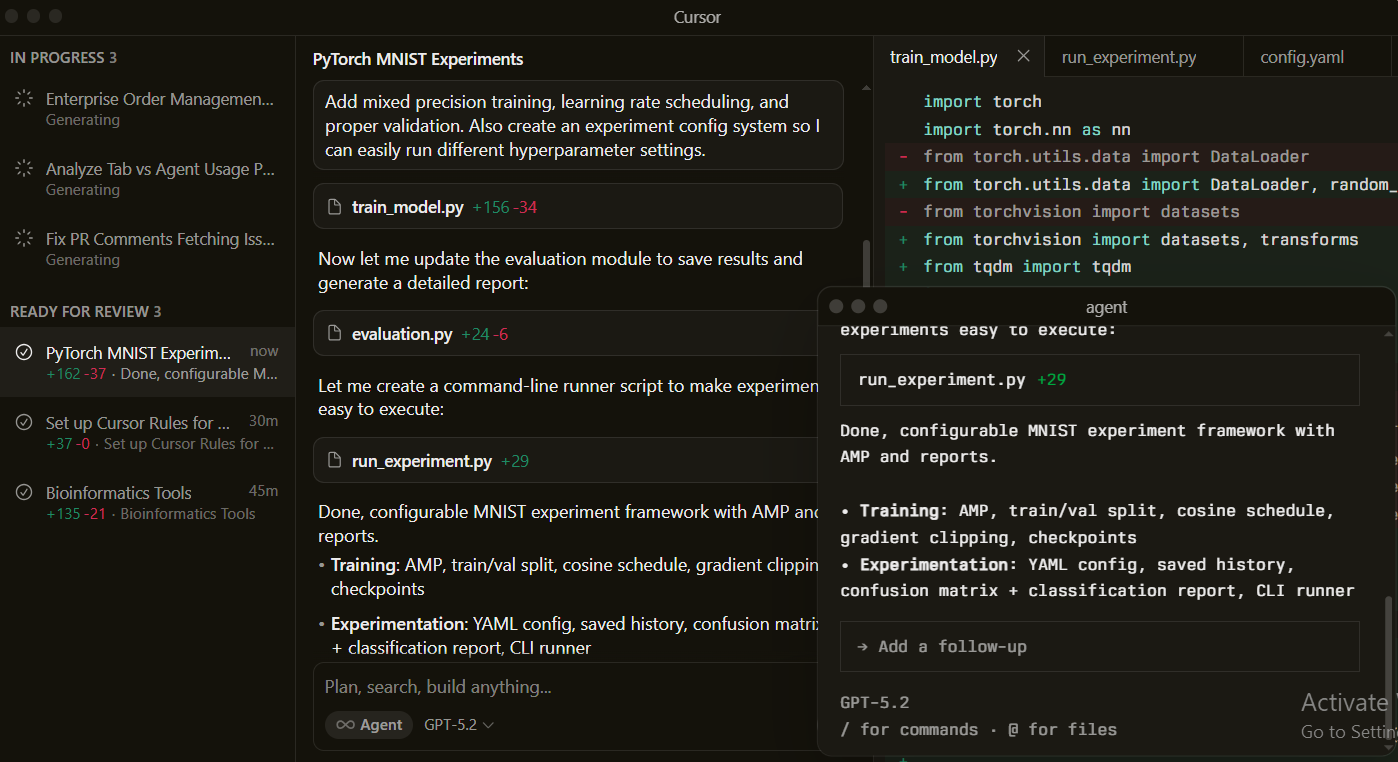1398x762 pixels.
Task: Close the train_model.py editor tab
Action: [1023, 57]
